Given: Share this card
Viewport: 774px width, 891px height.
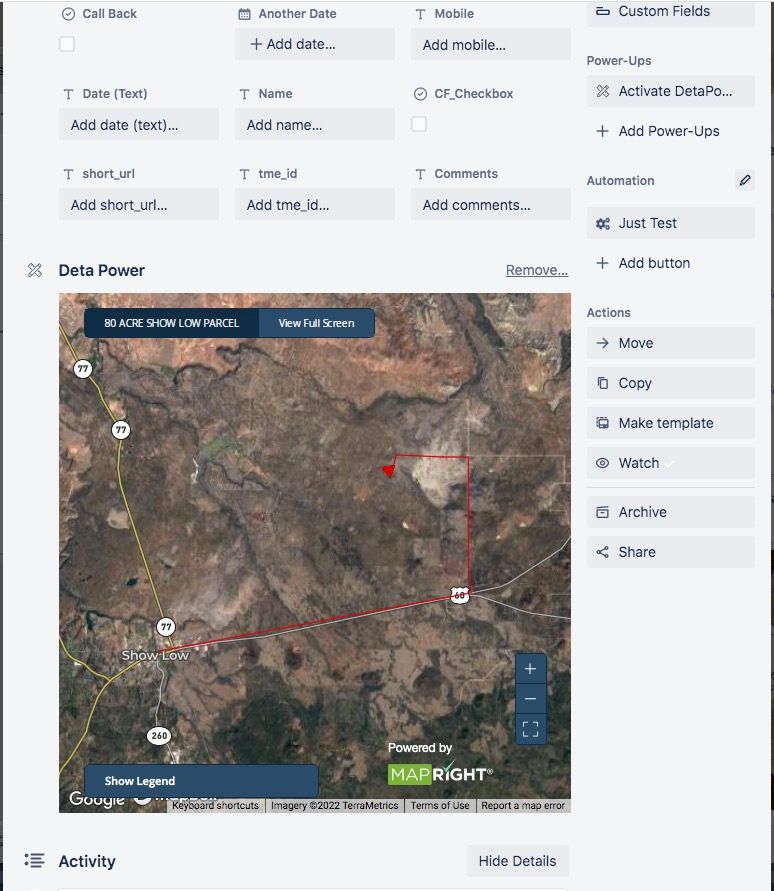Looking at the screenshot, I should pos(671,552).
